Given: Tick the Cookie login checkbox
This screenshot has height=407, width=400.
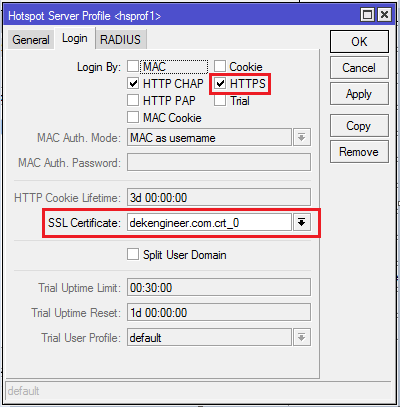Looking at the screenshot, I should pyautogui.click(x=220, y=66).
